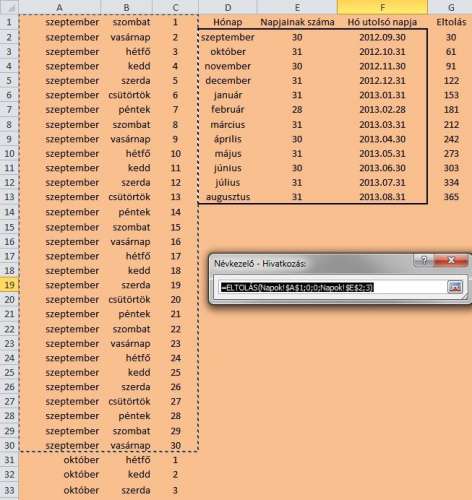472x500 pixels.
Task: Click the december cell in Hónap column
Action: [x=228, y=80]
